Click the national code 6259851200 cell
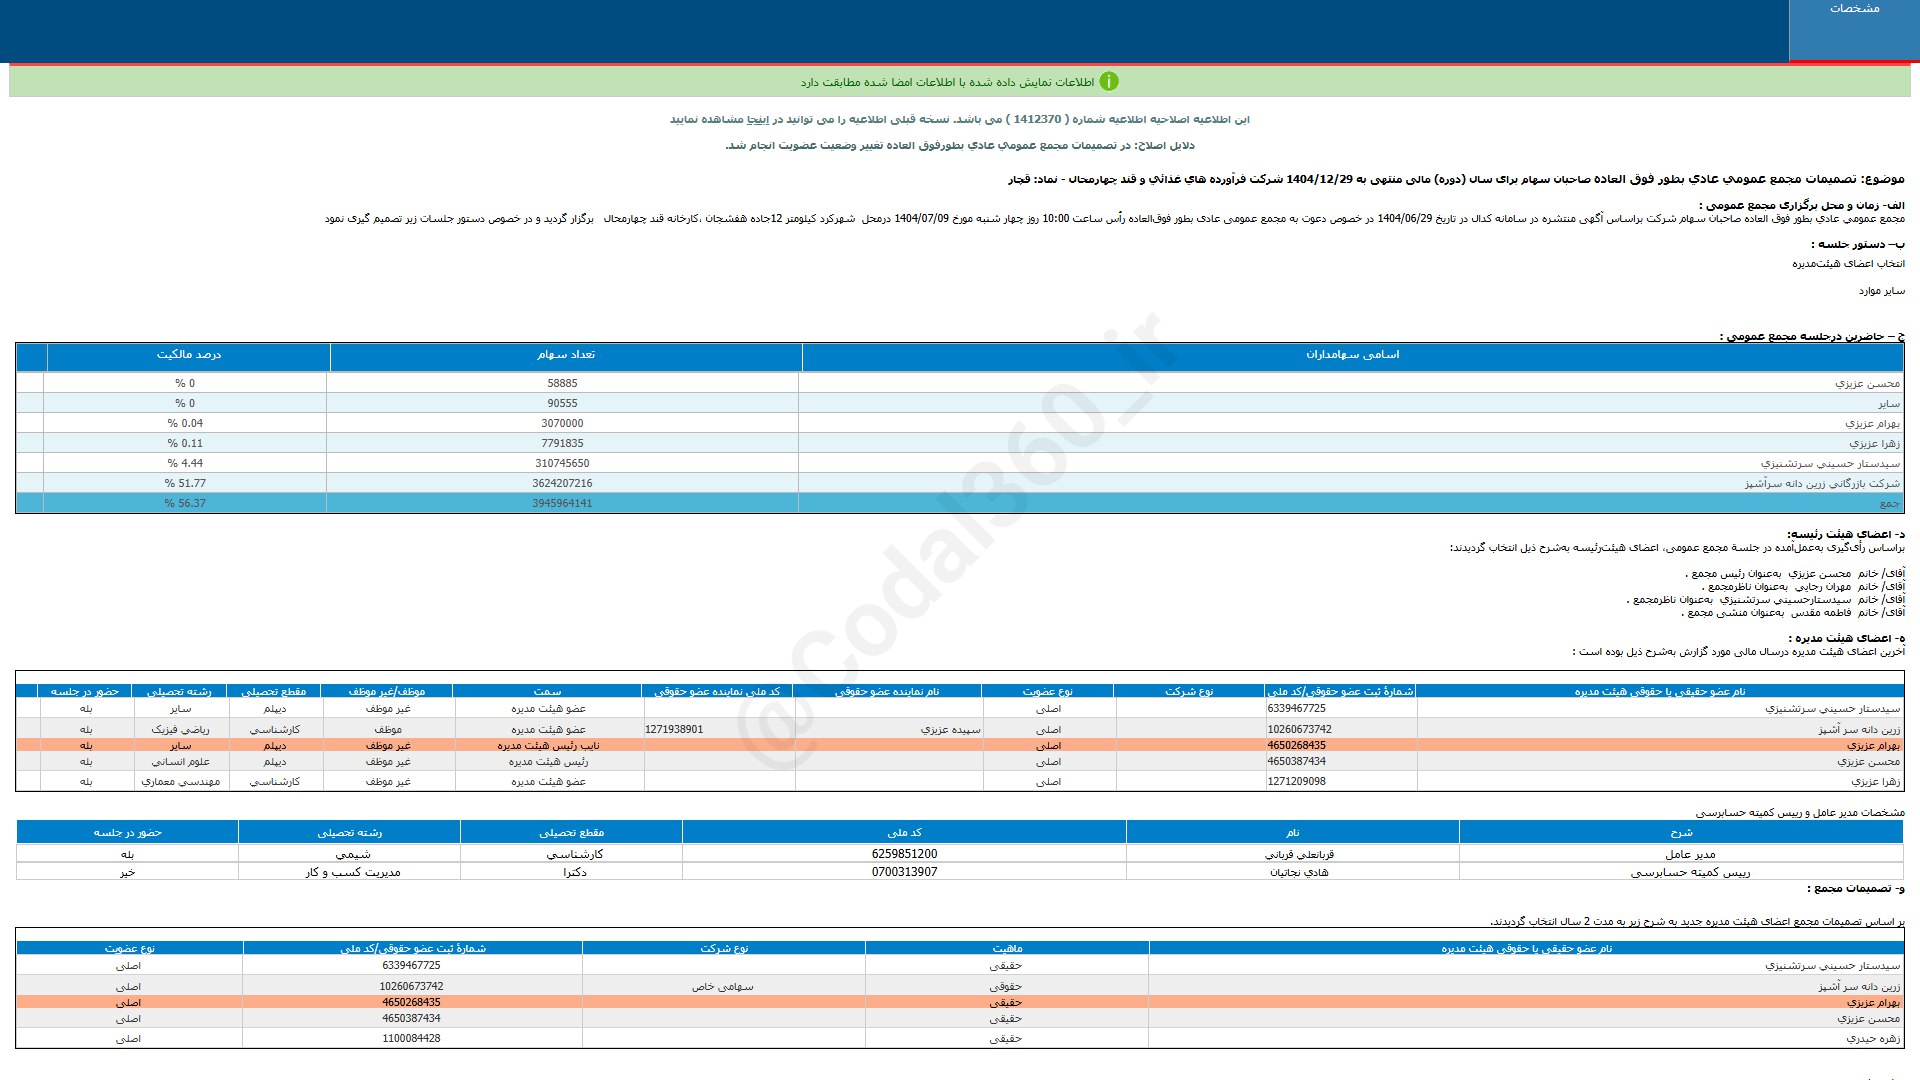 click(904, 854)
